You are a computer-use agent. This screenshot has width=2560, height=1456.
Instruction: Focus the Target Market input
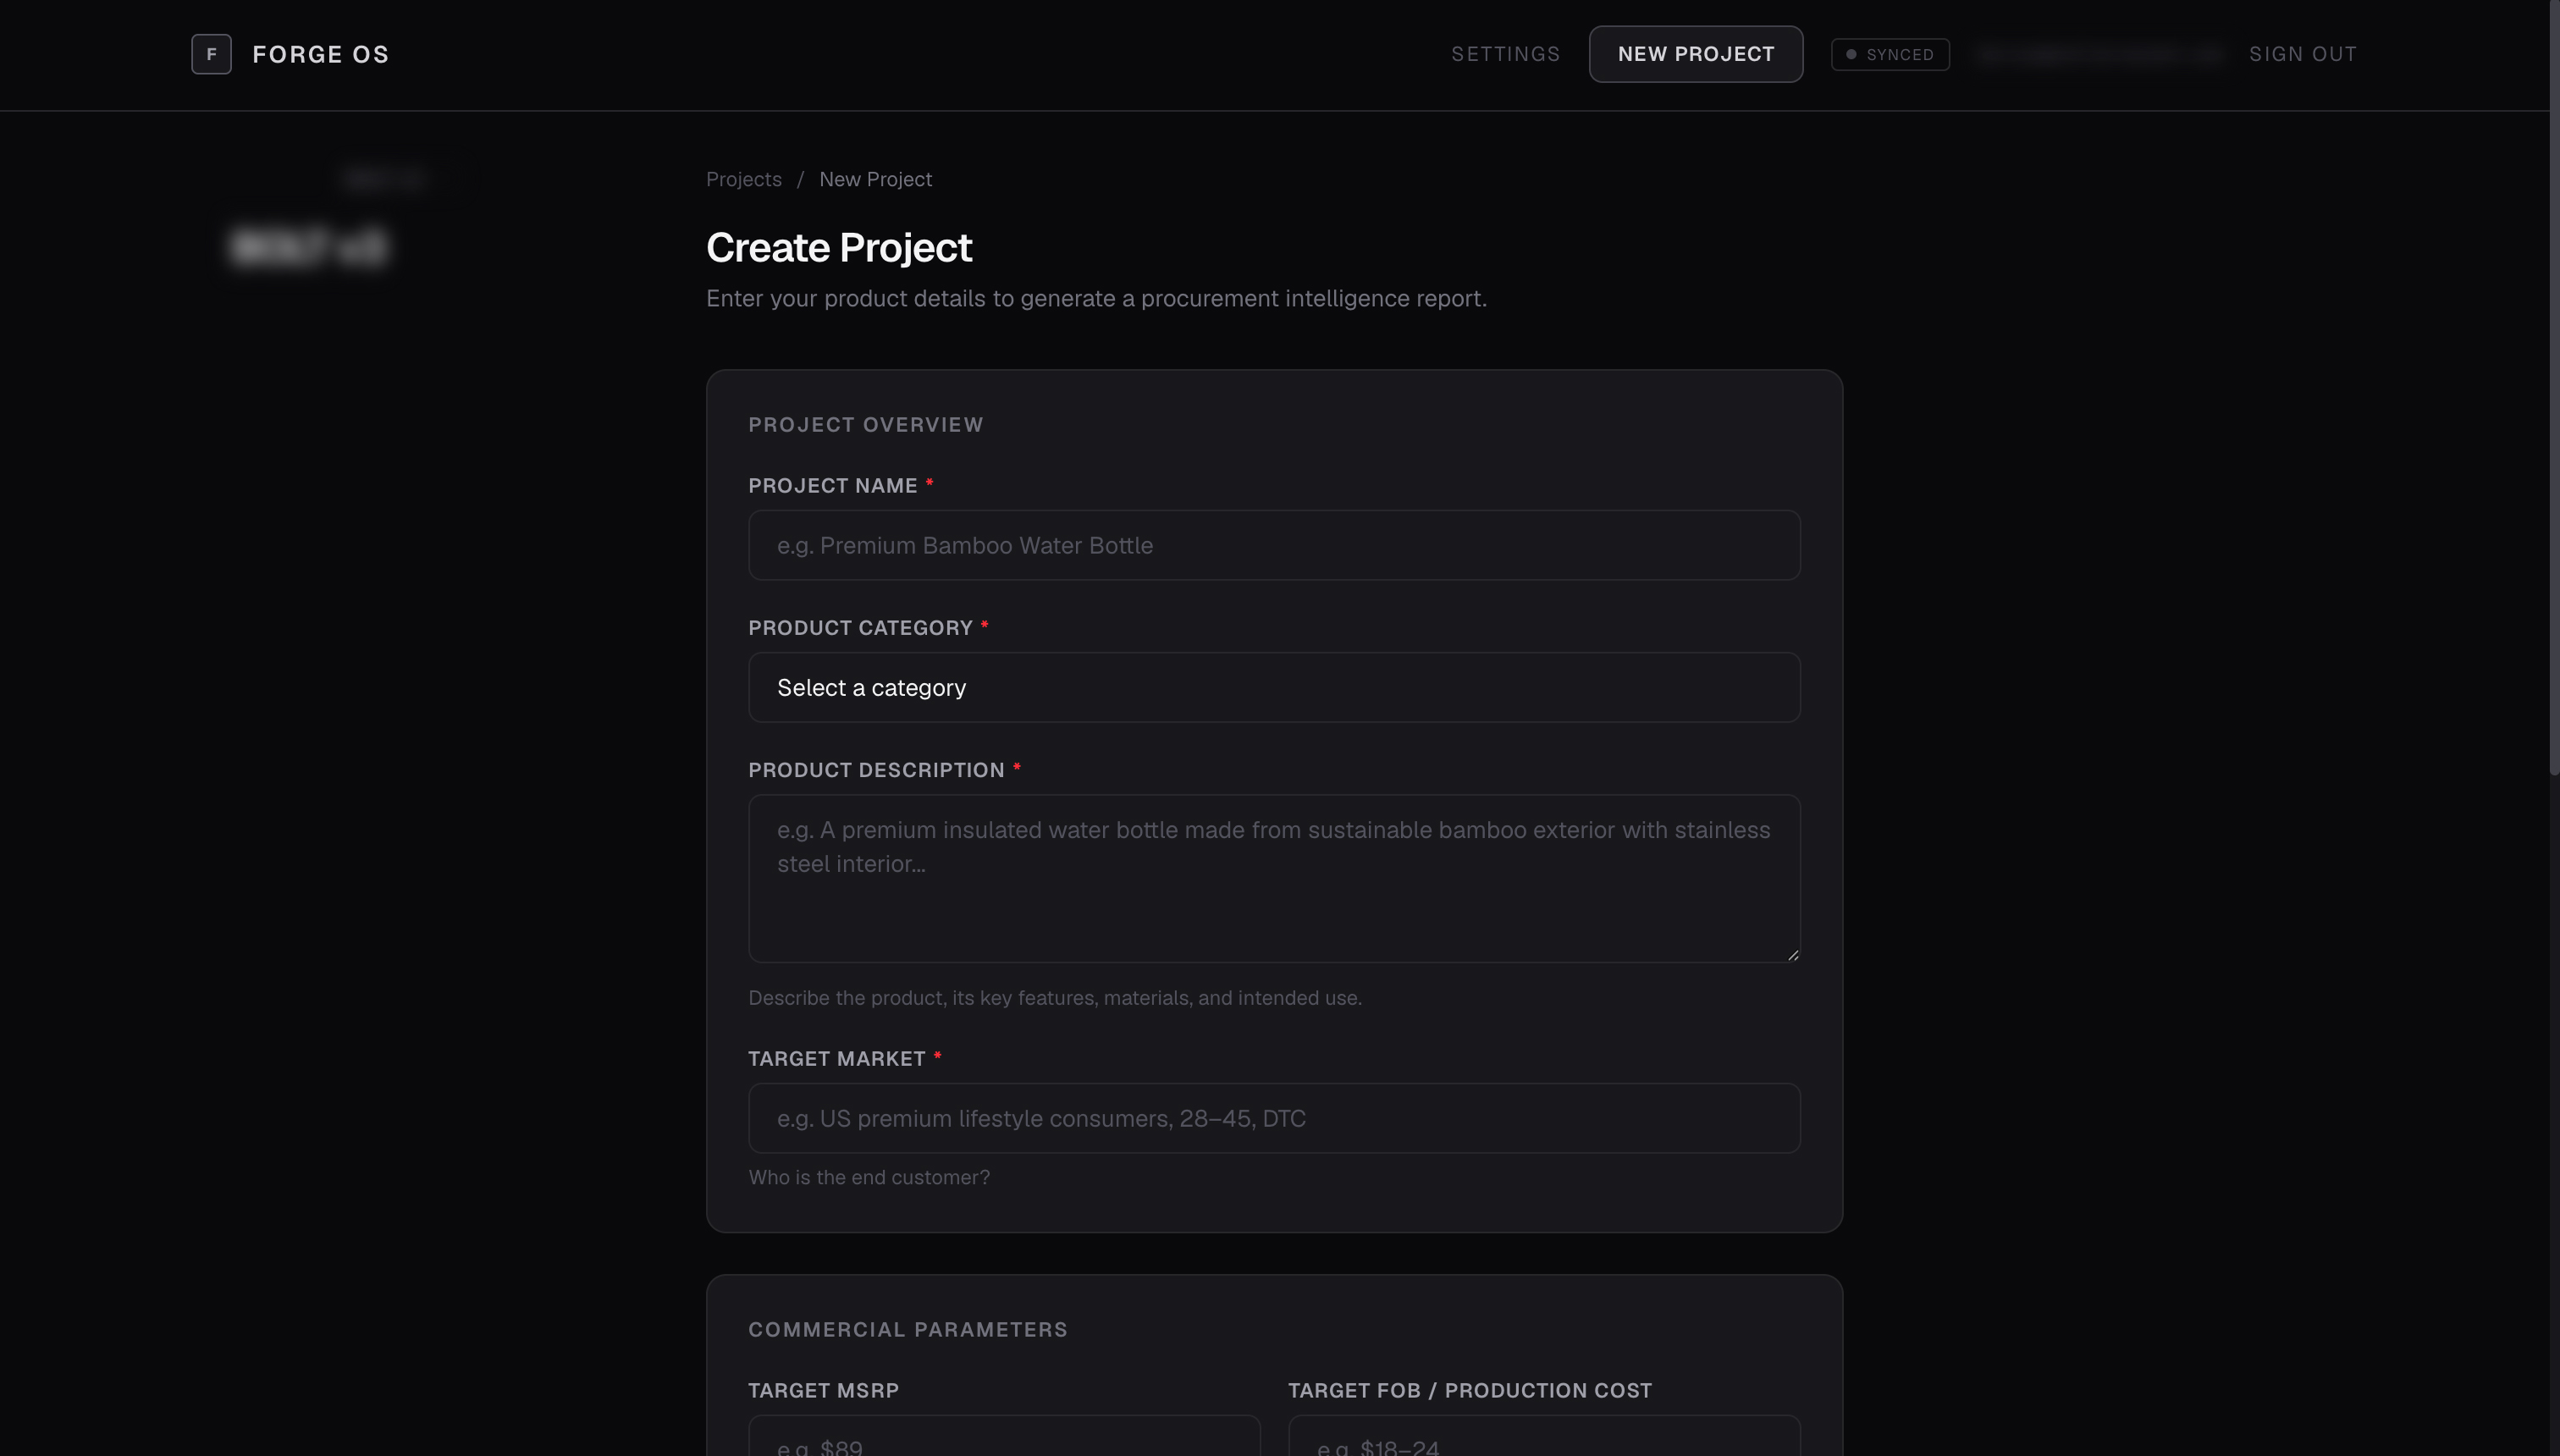[x=1274, y=1118]
